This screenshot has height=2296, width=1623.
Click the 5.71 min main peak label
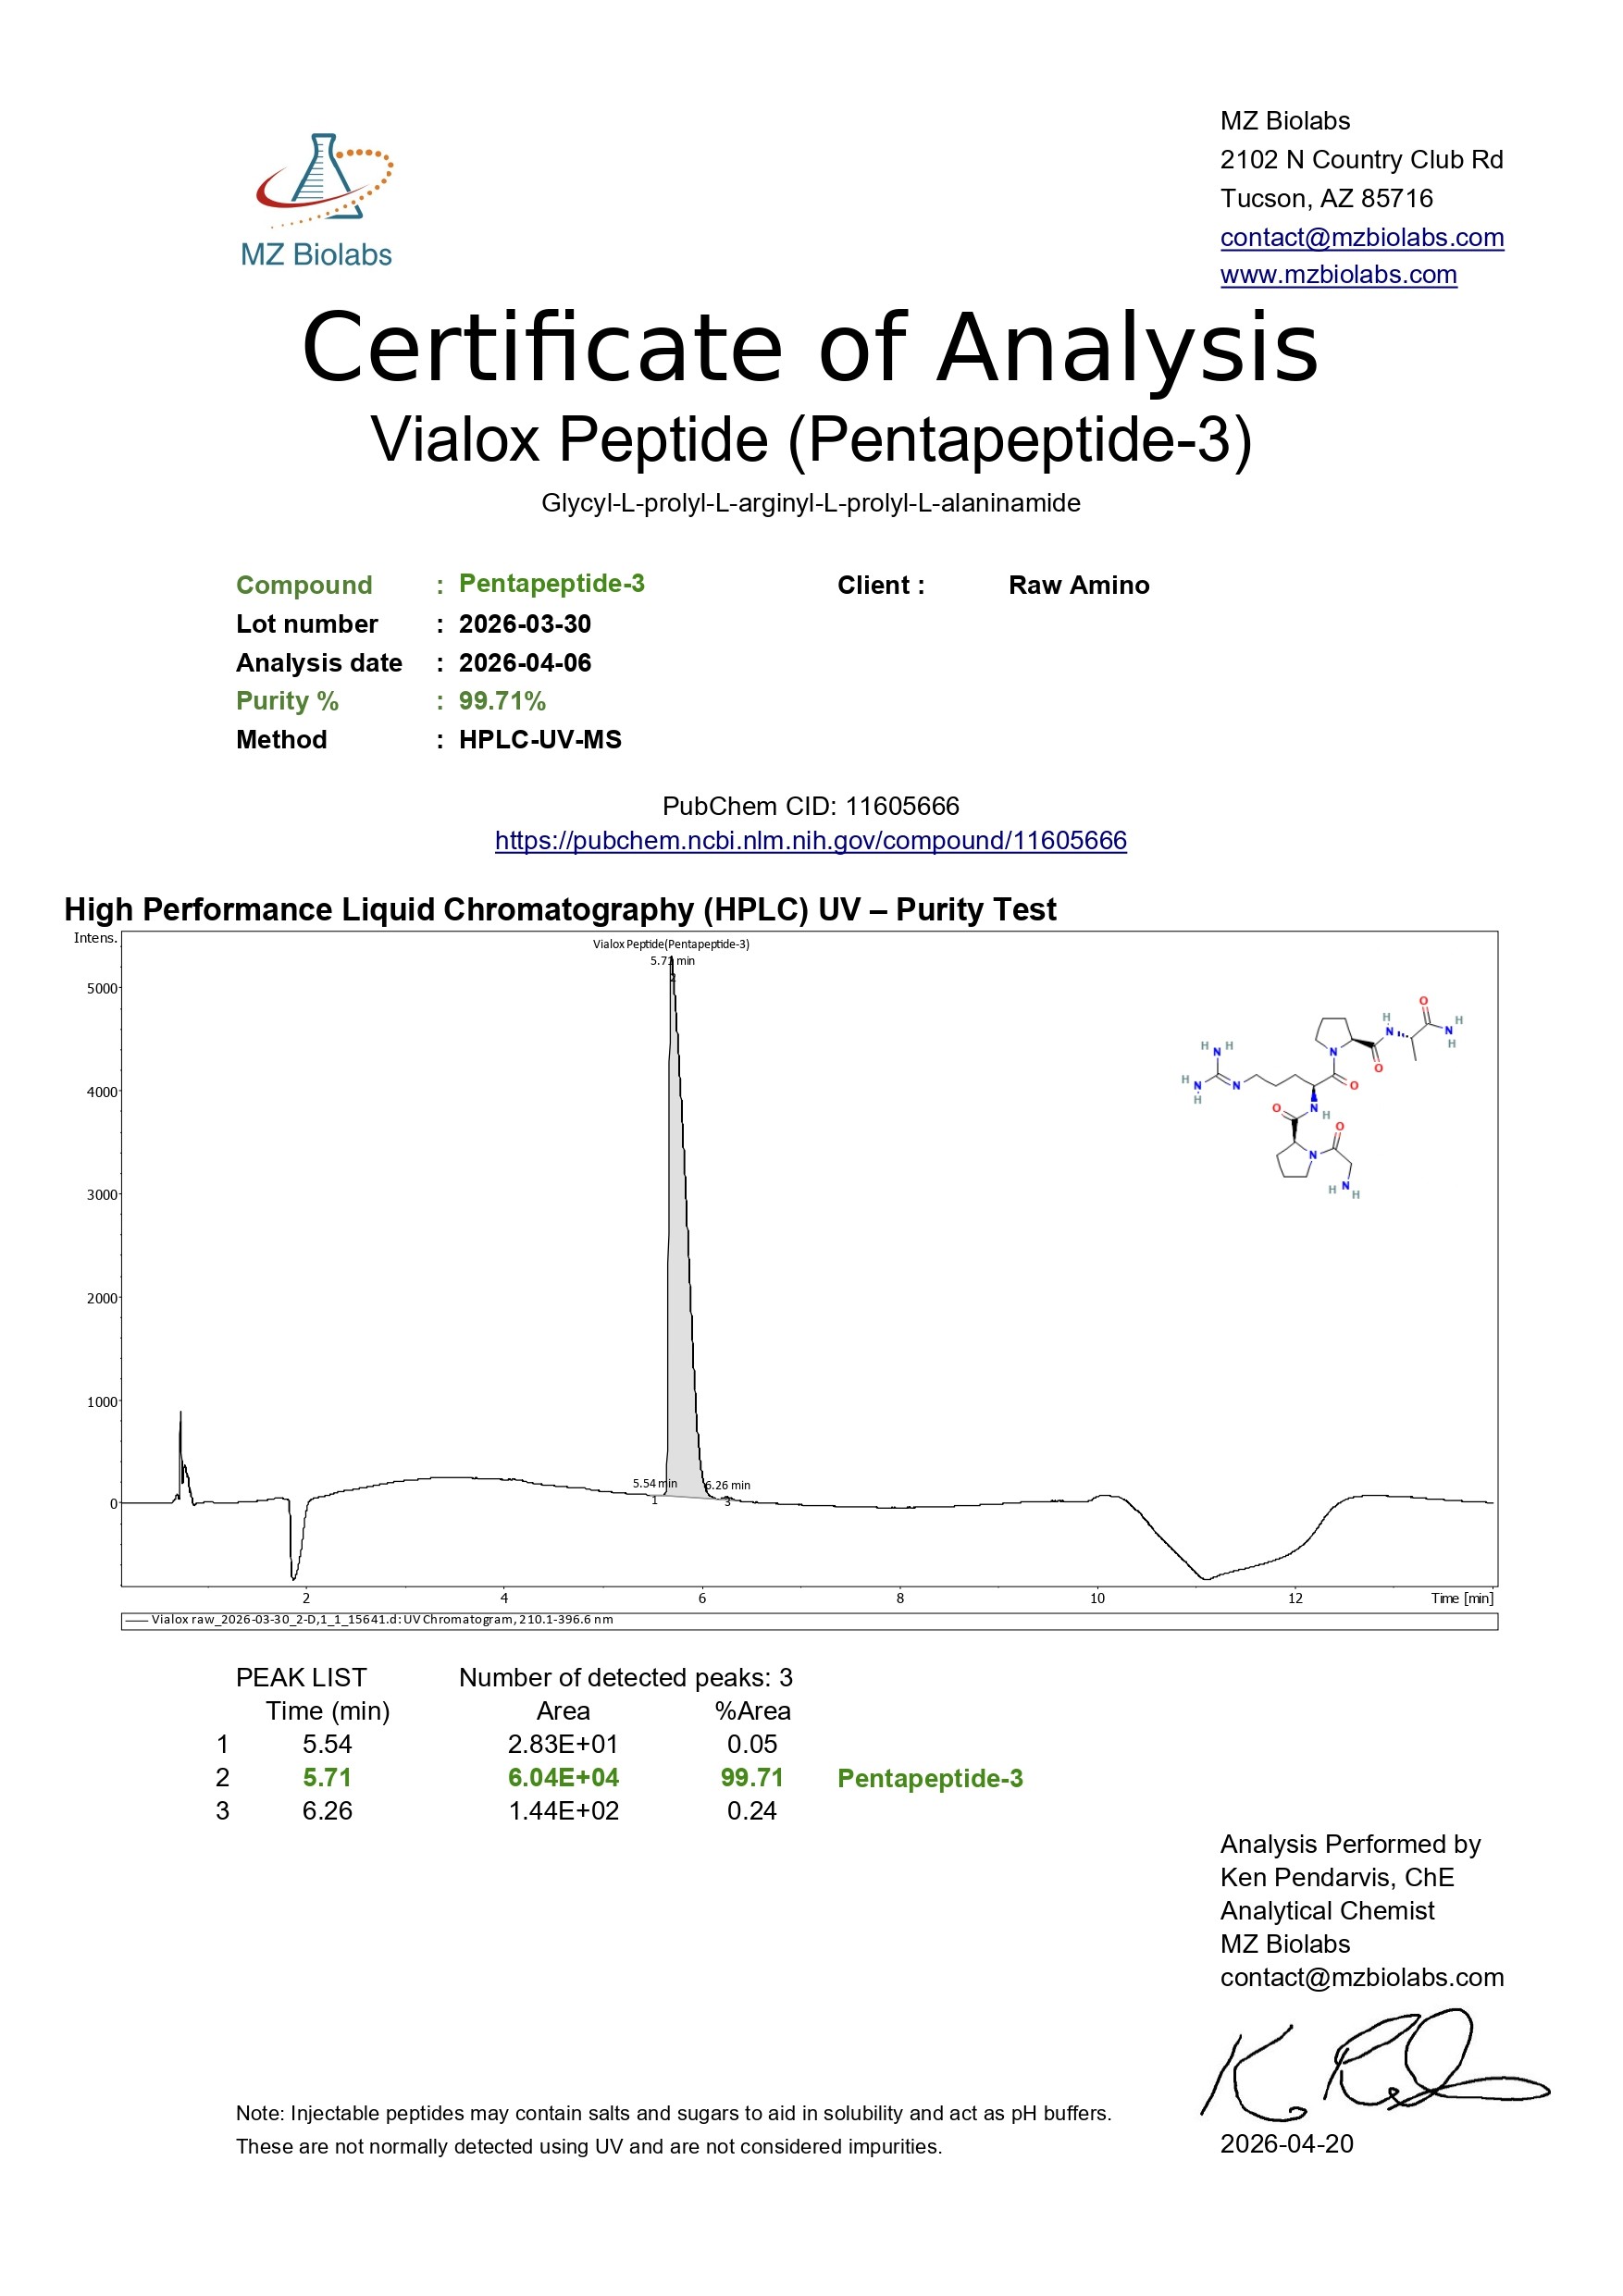(672, 961)
